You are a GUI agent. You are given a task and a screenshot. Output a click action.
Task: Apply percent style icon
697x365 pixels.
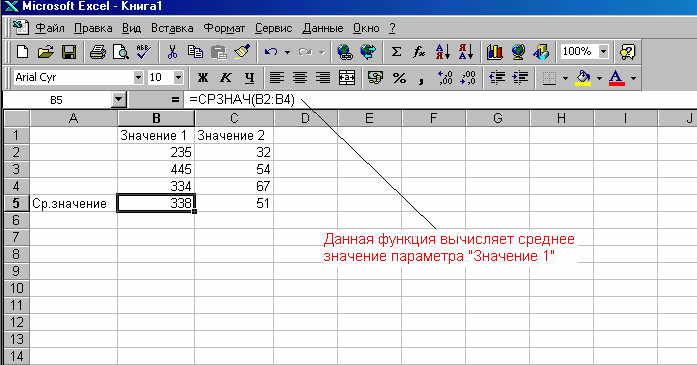pyautogui.click(x=399, y=78)
